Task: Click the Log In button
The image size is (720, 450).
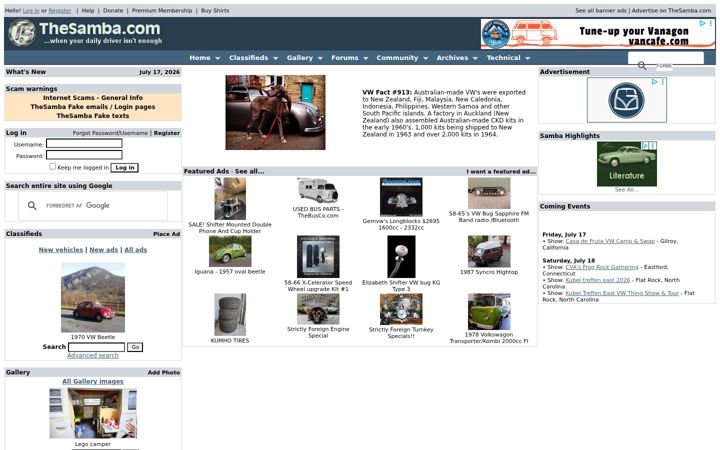Action: (124, 168)
